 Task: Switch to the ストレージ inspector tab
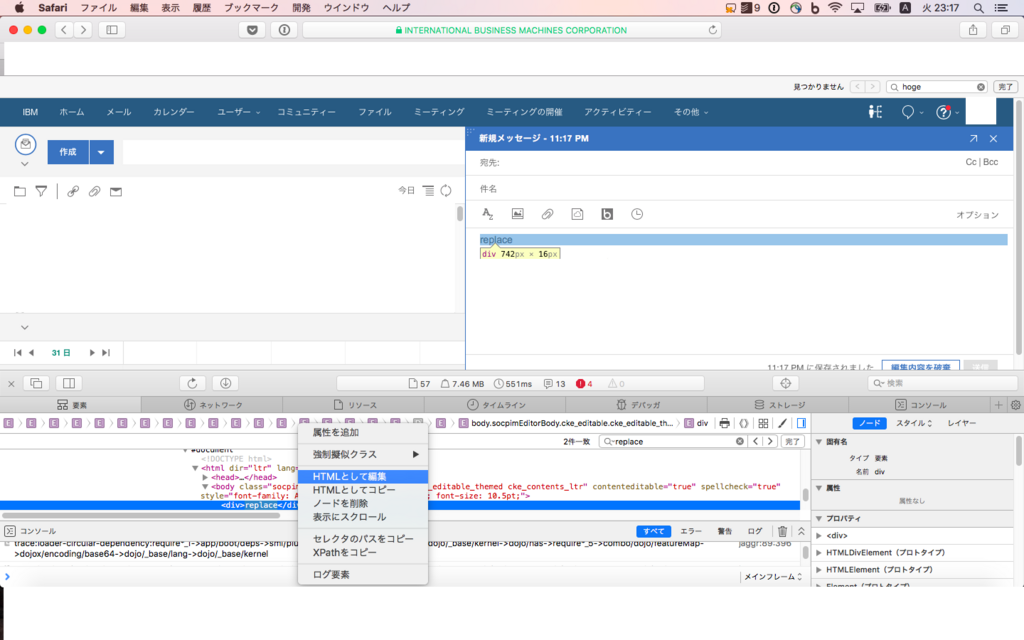point(778,405)
